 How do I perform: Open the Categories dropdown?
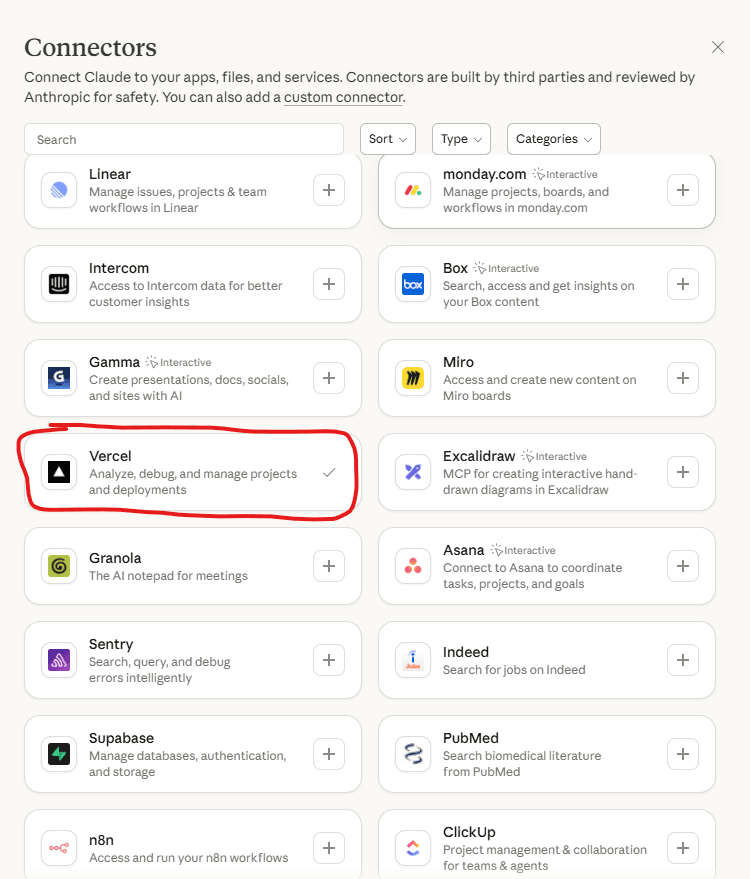[x=554, y=139]
